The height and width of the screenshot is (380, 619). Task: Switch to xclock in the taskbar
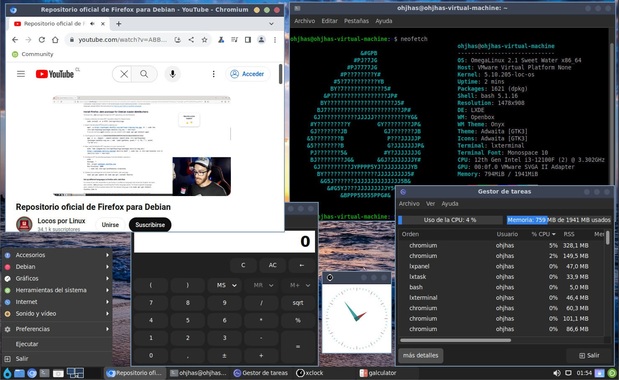coord(310,373)
